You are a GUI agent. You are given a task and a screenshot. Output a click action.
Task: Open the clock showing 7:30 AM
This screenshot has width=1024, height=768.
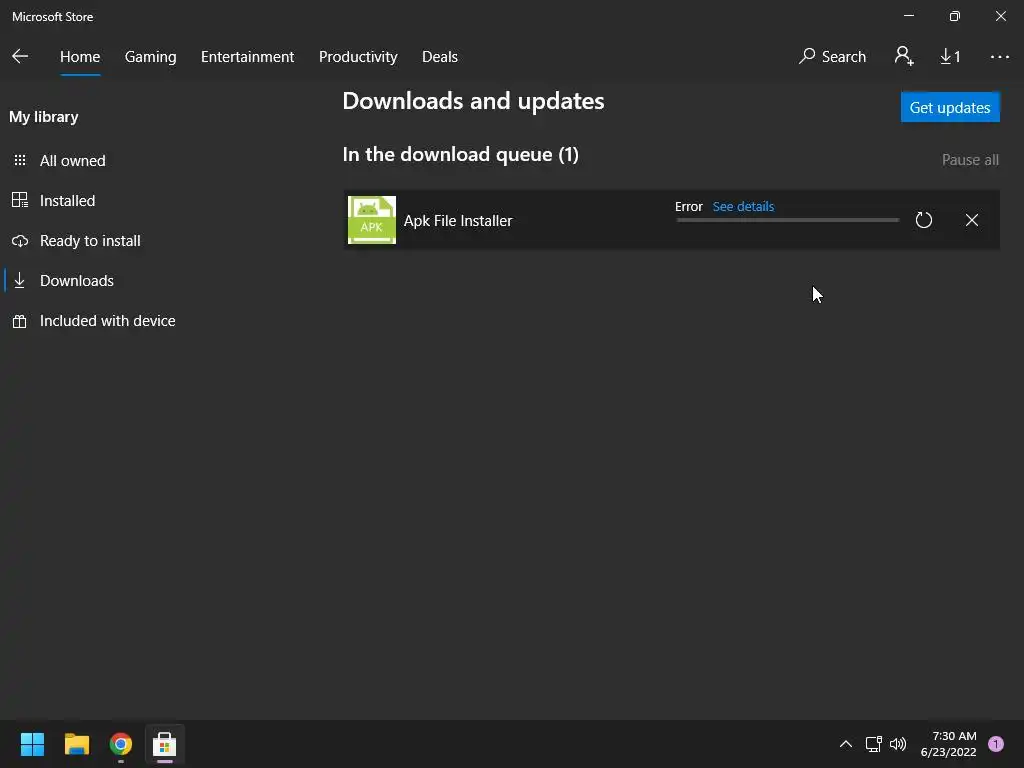tap(948, 744)
